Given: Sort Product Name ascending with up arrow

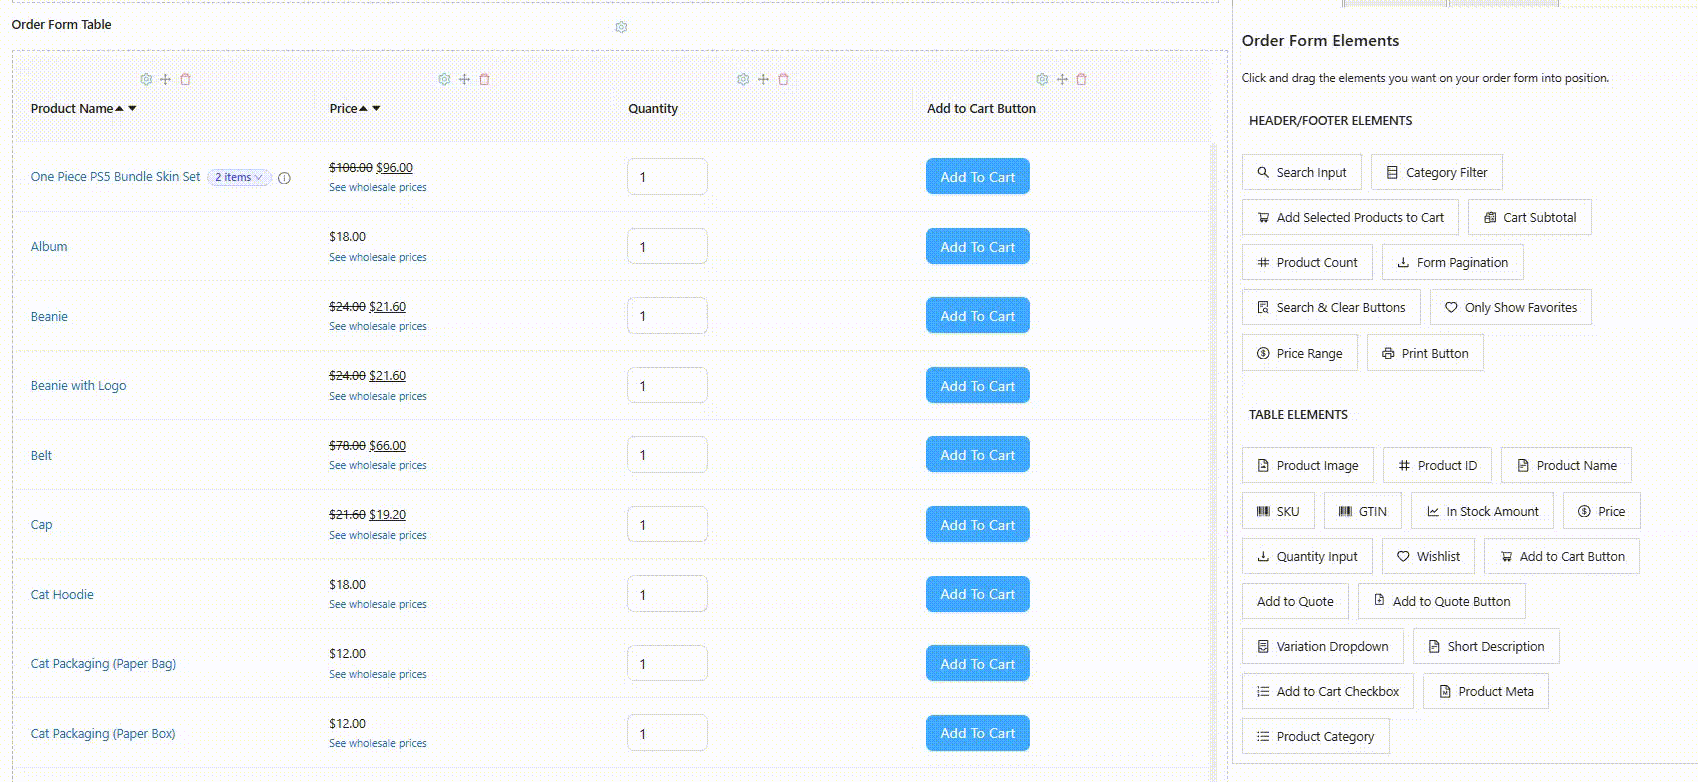Looking at the screenshot, I should click(120, 109).
